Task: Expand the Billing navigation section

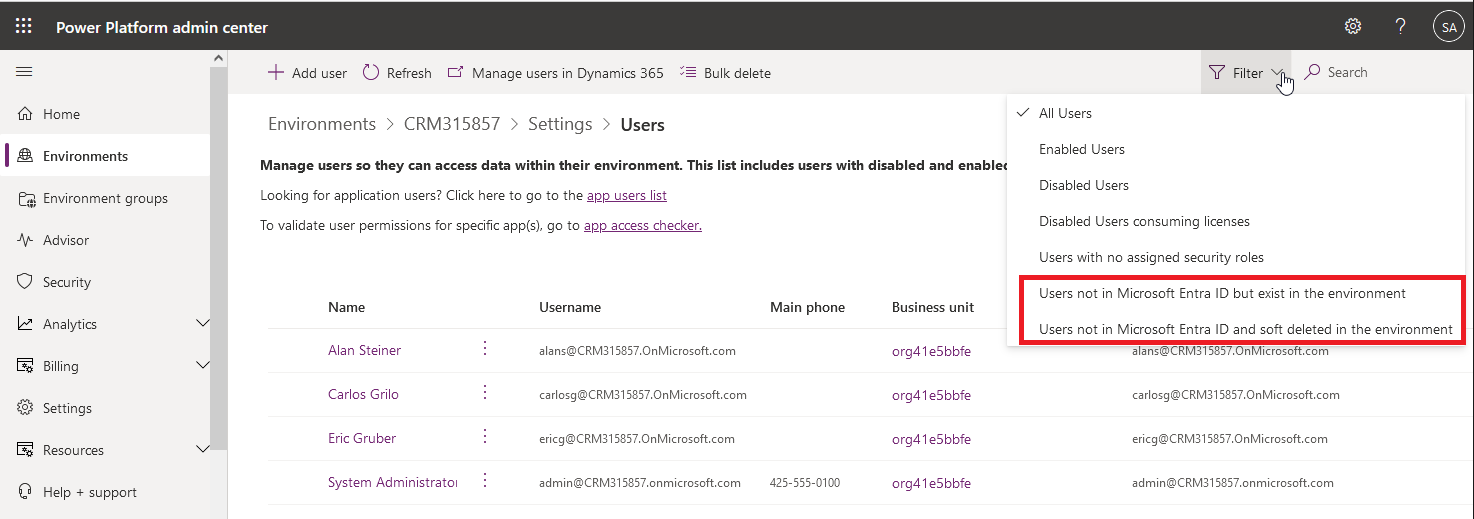Action: [203, 366]
